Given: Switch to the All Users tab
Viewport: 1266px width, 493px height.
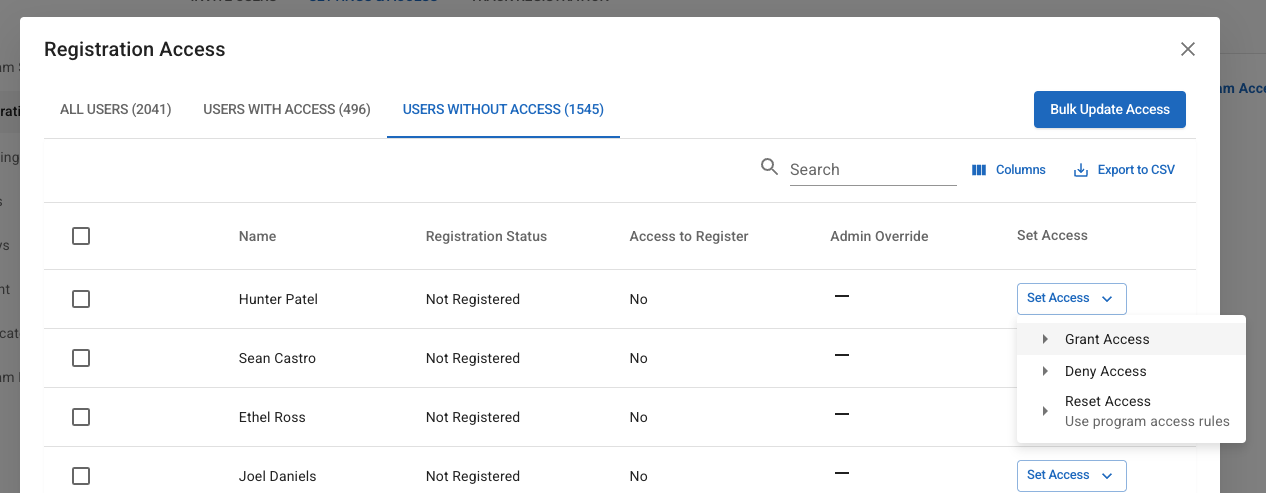Looking at the screenshot, I should click(116, 109).
